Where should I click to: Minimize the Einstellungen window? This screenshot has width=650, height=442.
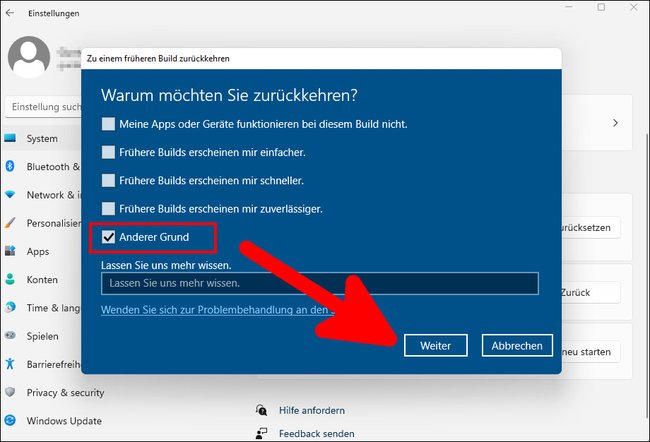click(569, 7)
